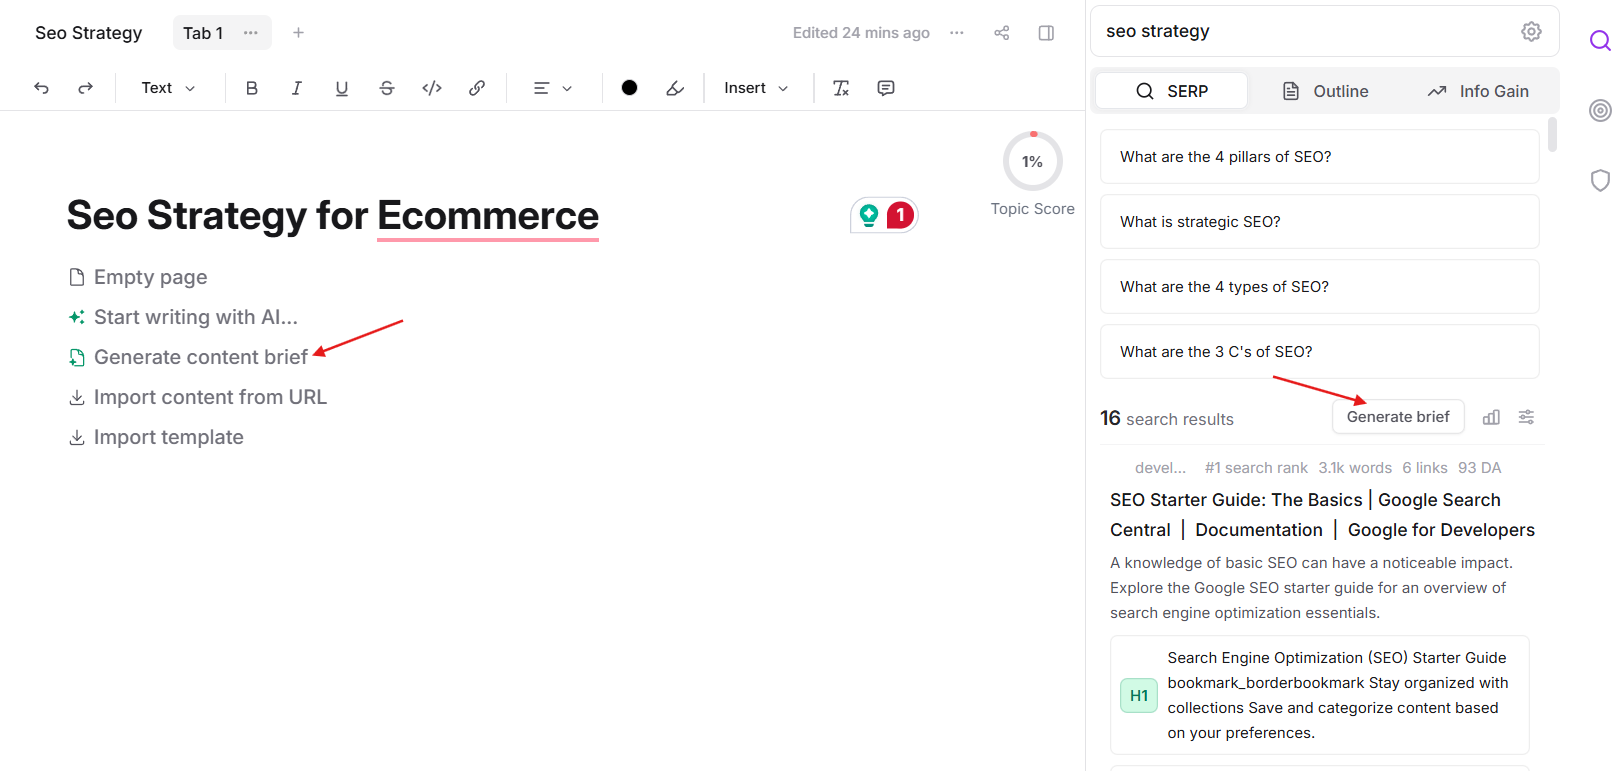Switch to the Outline tab
Image resolution: width=1620 pixels, height=771 pixels.
point(1325,91)
